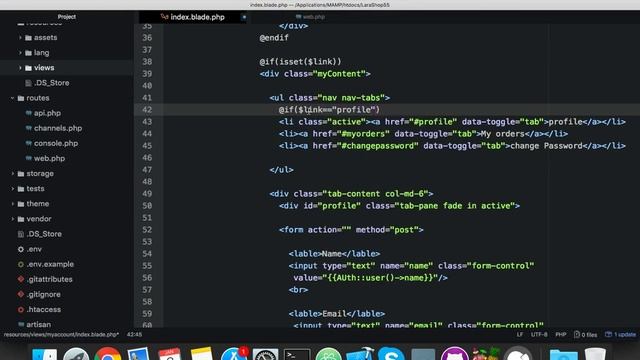The width and height of the screenshot is (640, 360).
Task: Click the @endif directive on line 36
Action: click(274, 38)
